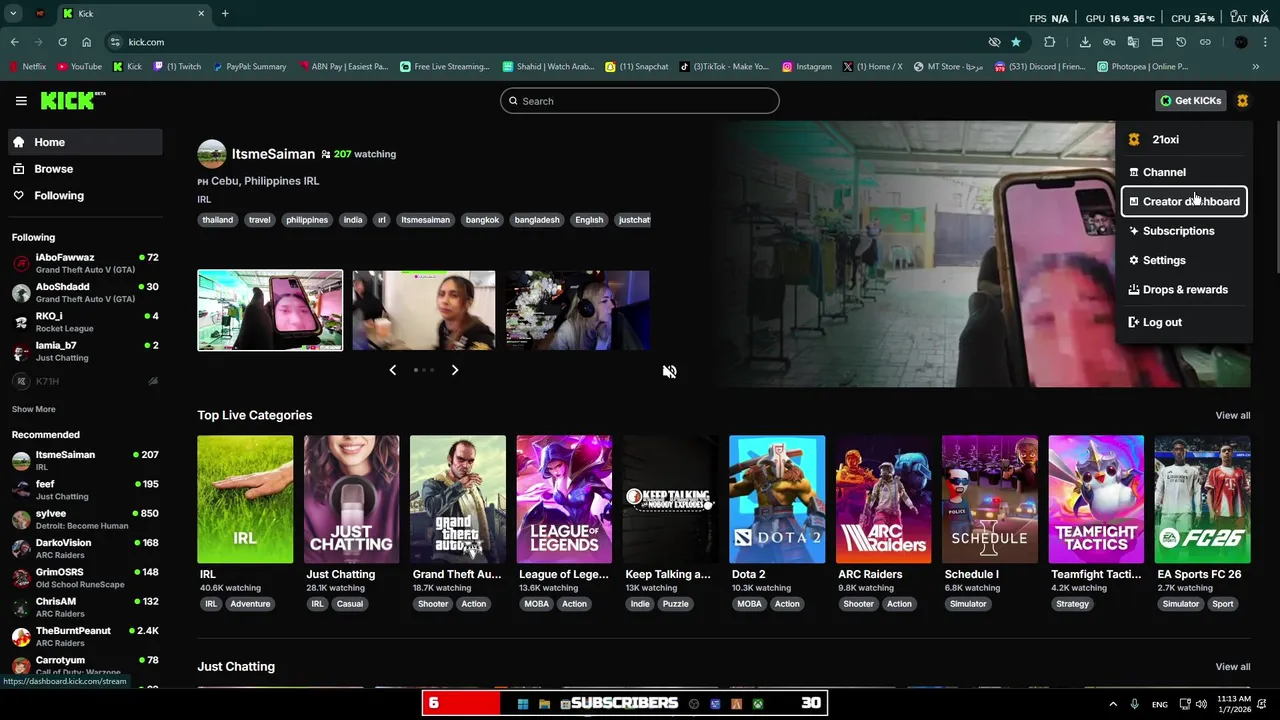The height and width of the screenshot is (720, 1280).
Task: Open the IRL category card
Action: coord(245,499)
